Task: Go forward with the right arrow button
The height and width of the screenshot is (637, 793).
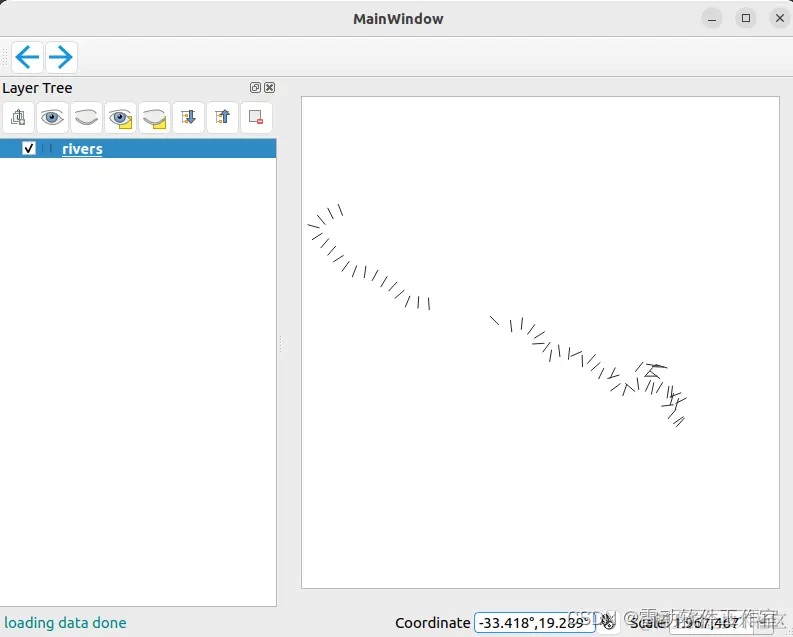Action: 61,57
